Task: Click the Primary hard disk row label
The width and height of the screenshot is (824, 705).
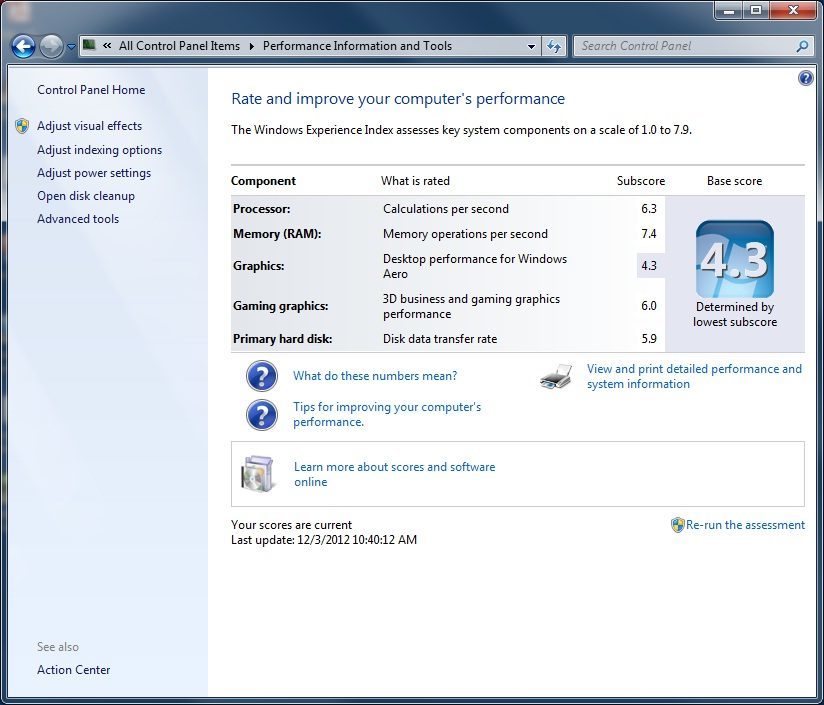Action: click(x=282, y=339)
